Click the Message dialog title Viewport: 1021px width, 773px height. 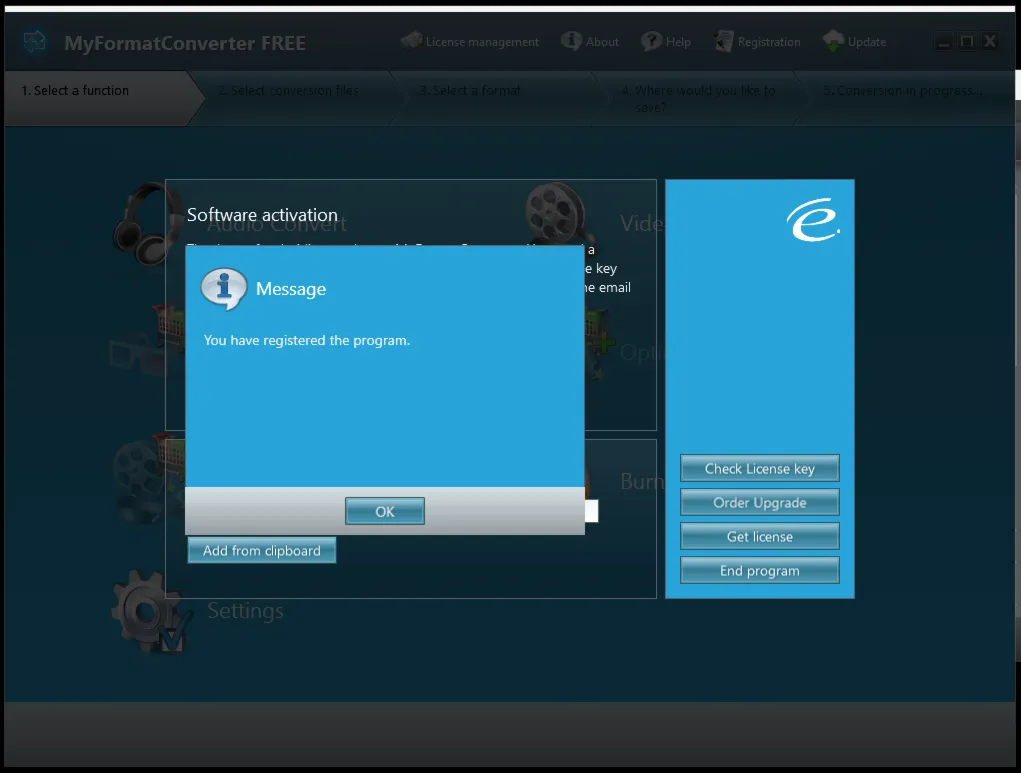coord(290,289)
